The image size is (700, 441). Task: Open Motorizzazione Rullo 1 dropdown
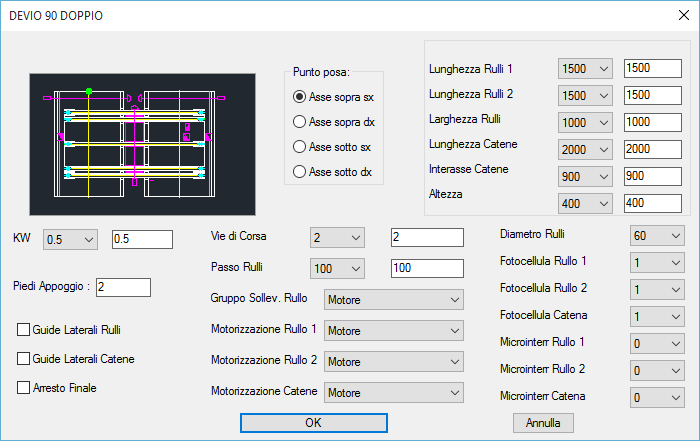[x=394, y=331]
